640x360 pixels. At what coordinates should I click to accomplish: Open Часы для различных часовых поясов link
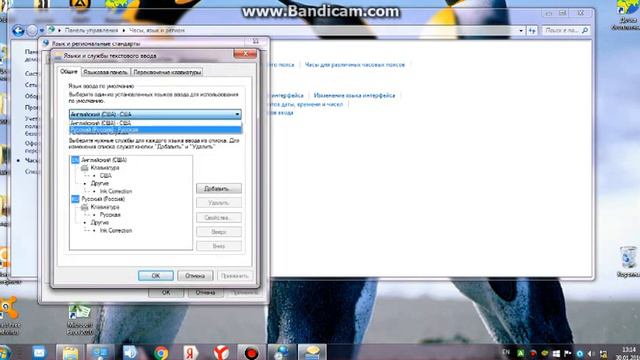[x=355, y=65]
